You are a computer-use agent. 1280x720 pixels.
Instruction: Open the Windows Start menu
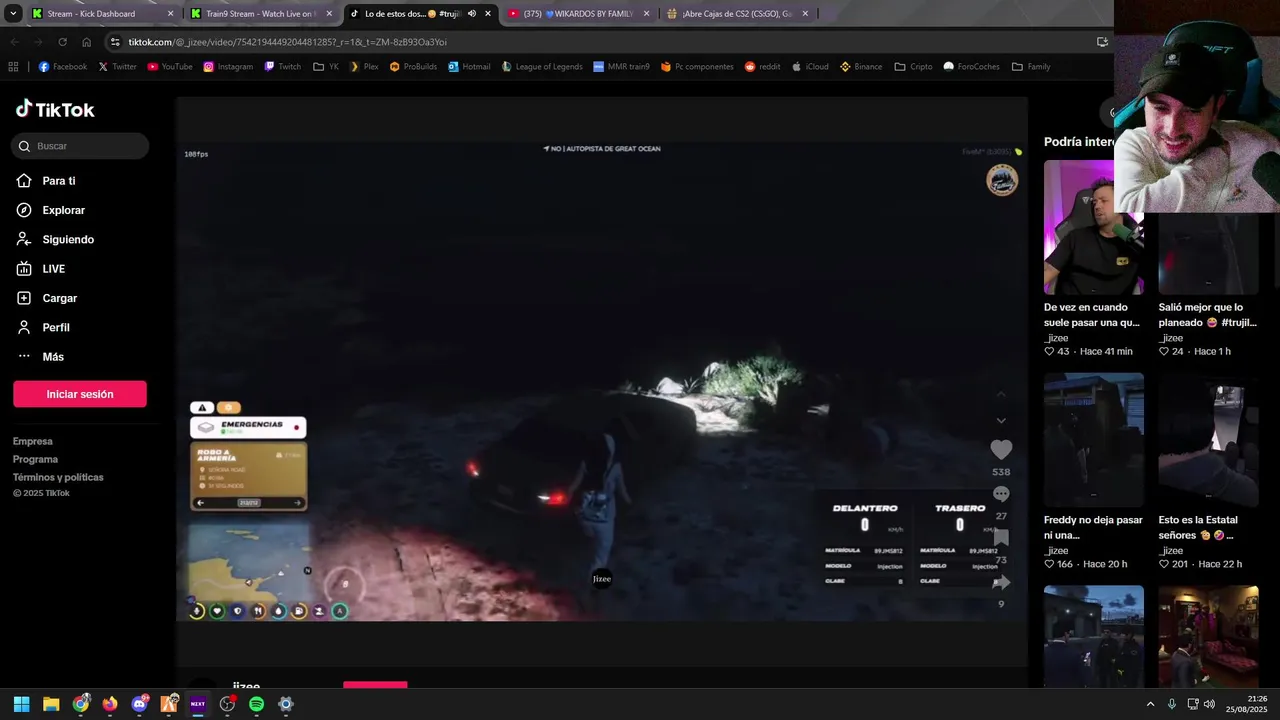[21, 704]
